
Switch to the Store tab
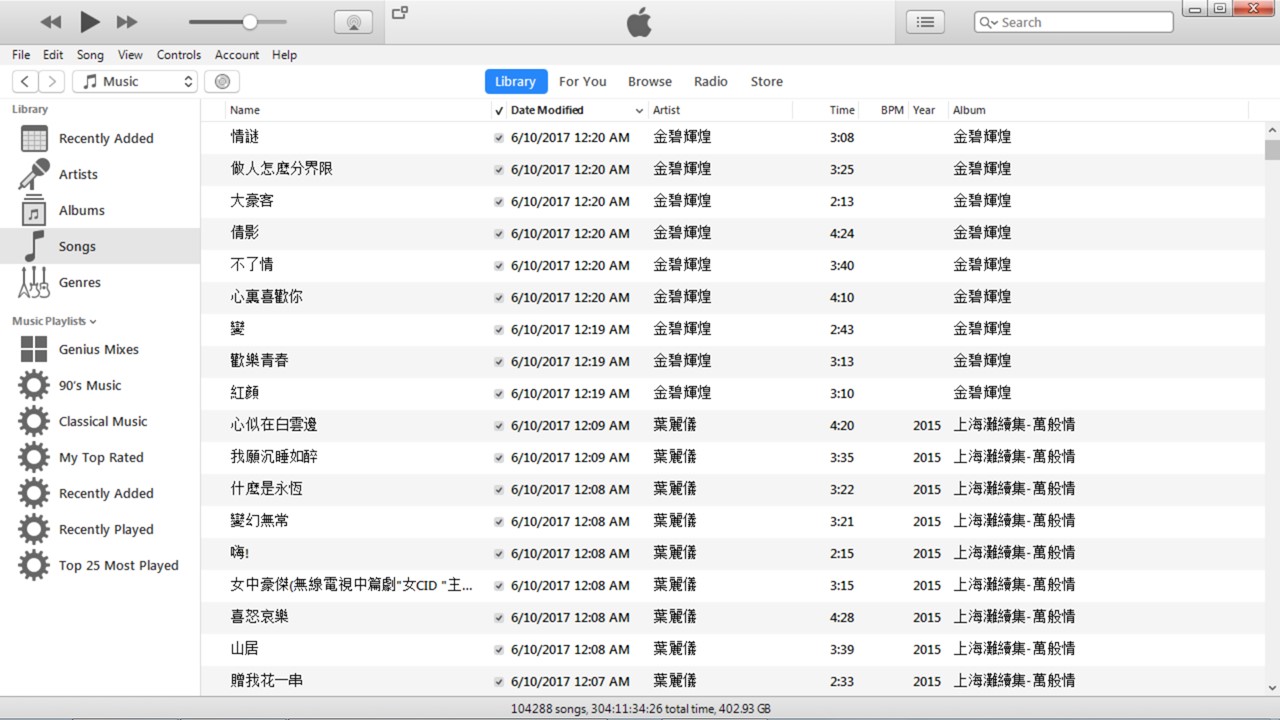pyautogui.click(x=767, y=82)
